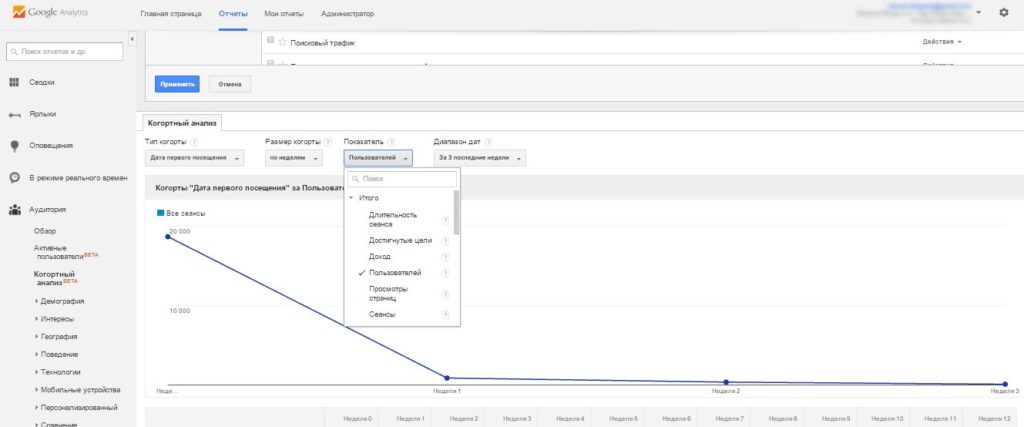Open the Диапазон дат dropdown
The image size is (1024, 427).
tap(480, 158)
